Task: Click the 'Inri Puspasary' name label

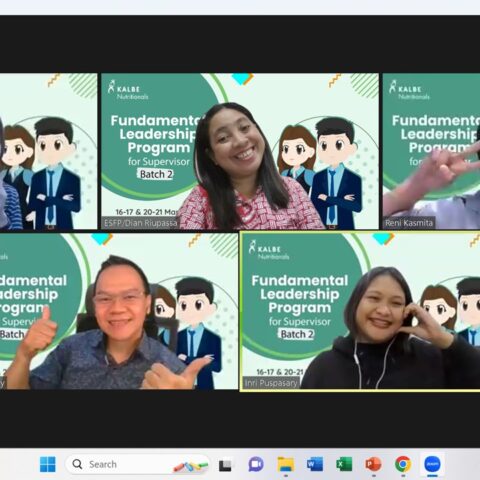Action: [x=271, y=383]
